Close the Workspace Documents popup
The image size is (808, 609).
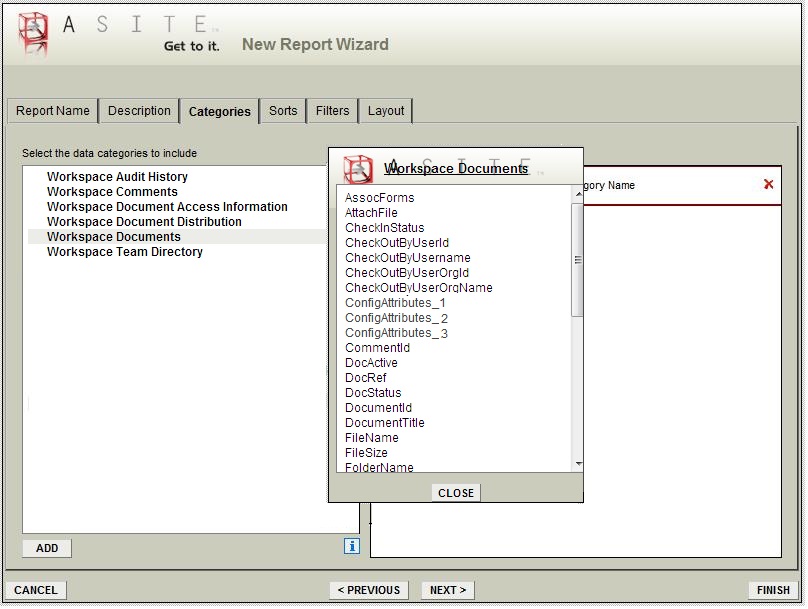tap(456, 494)
